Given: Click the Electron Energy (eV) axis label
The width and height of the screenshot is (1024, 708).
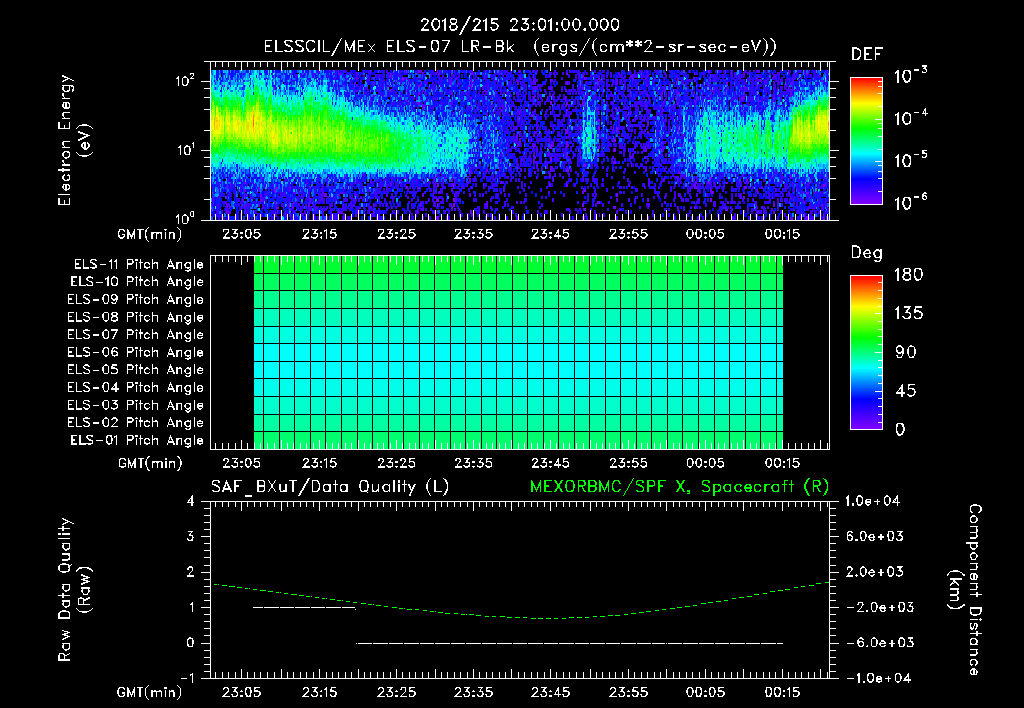Looking at the screenshot, I should (74, 140).
